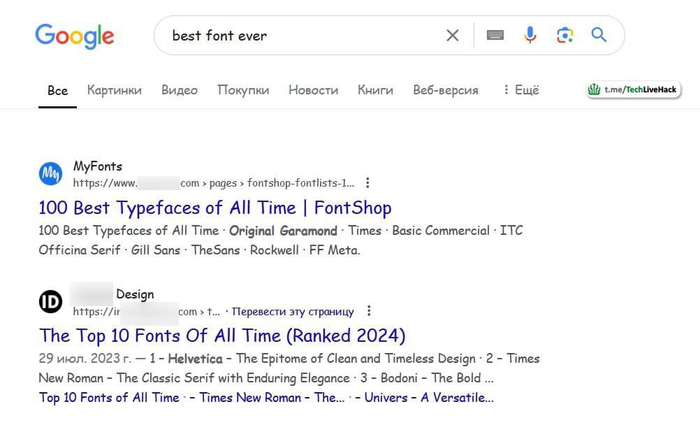Open three-dot menu for Design result
The image size is (700, 432).
369,311
